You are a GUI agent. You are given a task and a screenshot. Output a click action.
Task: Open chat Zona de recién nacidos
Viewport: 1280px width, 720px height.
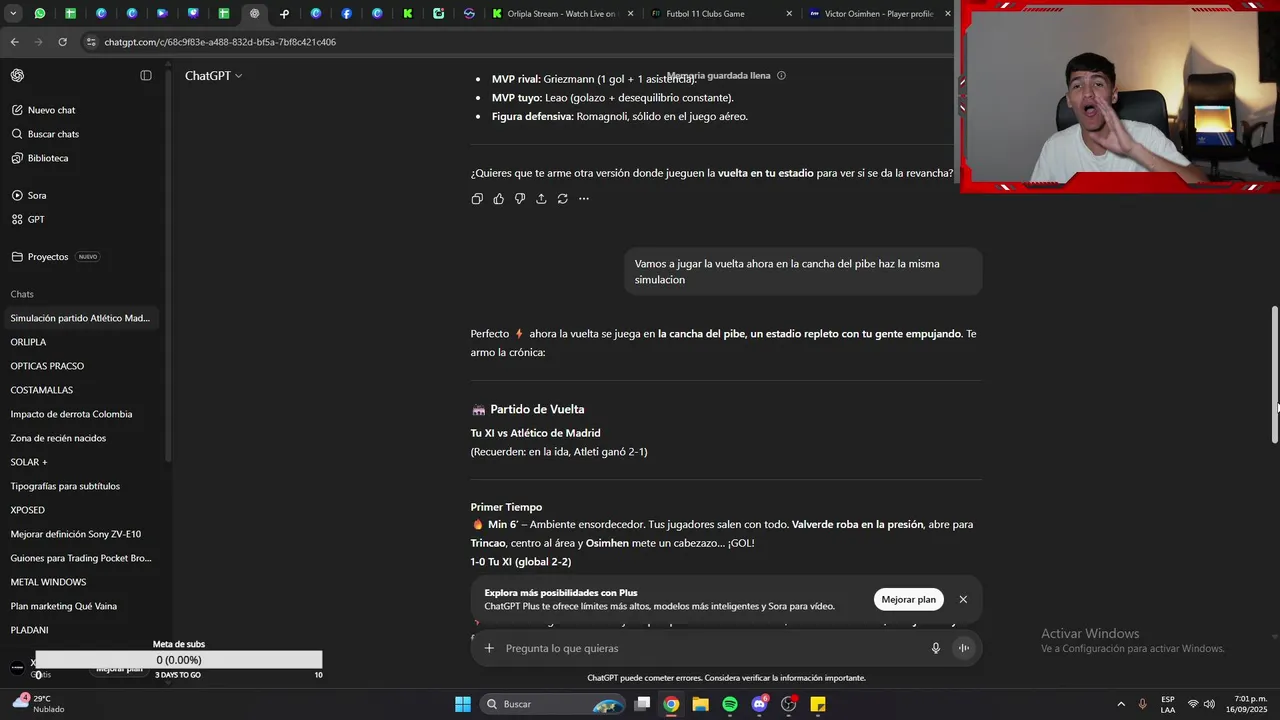80,438
